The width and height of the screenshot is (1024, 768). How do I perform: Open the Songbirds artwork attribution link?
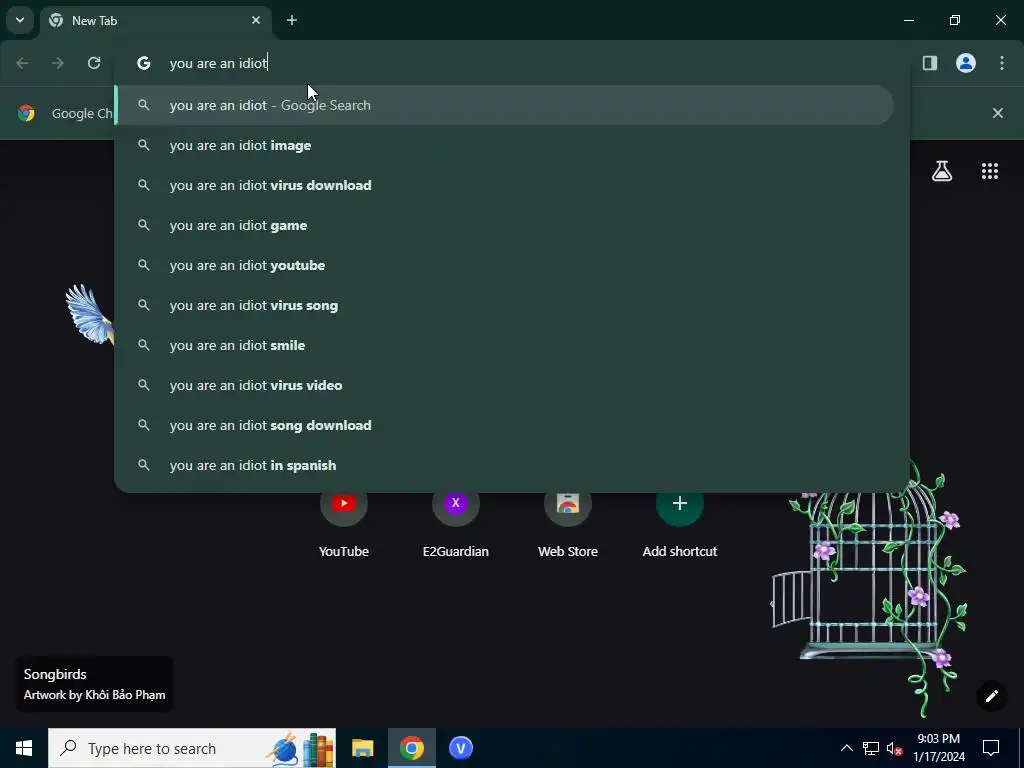pos(94,684)
